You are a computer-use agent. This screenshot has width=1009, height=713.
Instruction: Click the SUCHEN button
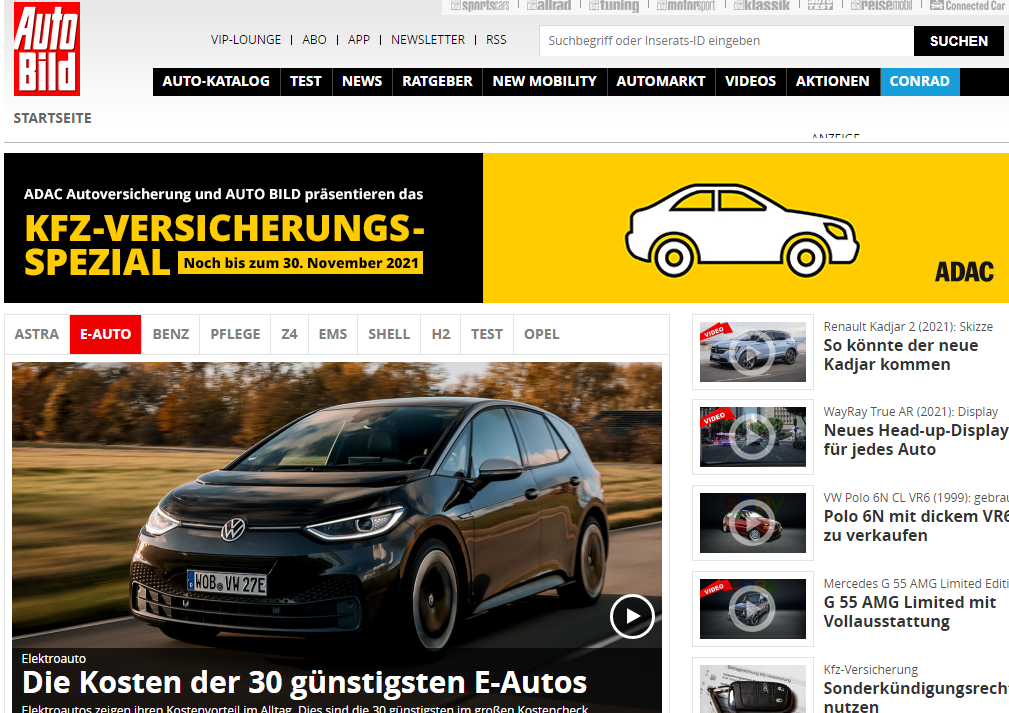(958, 41)
